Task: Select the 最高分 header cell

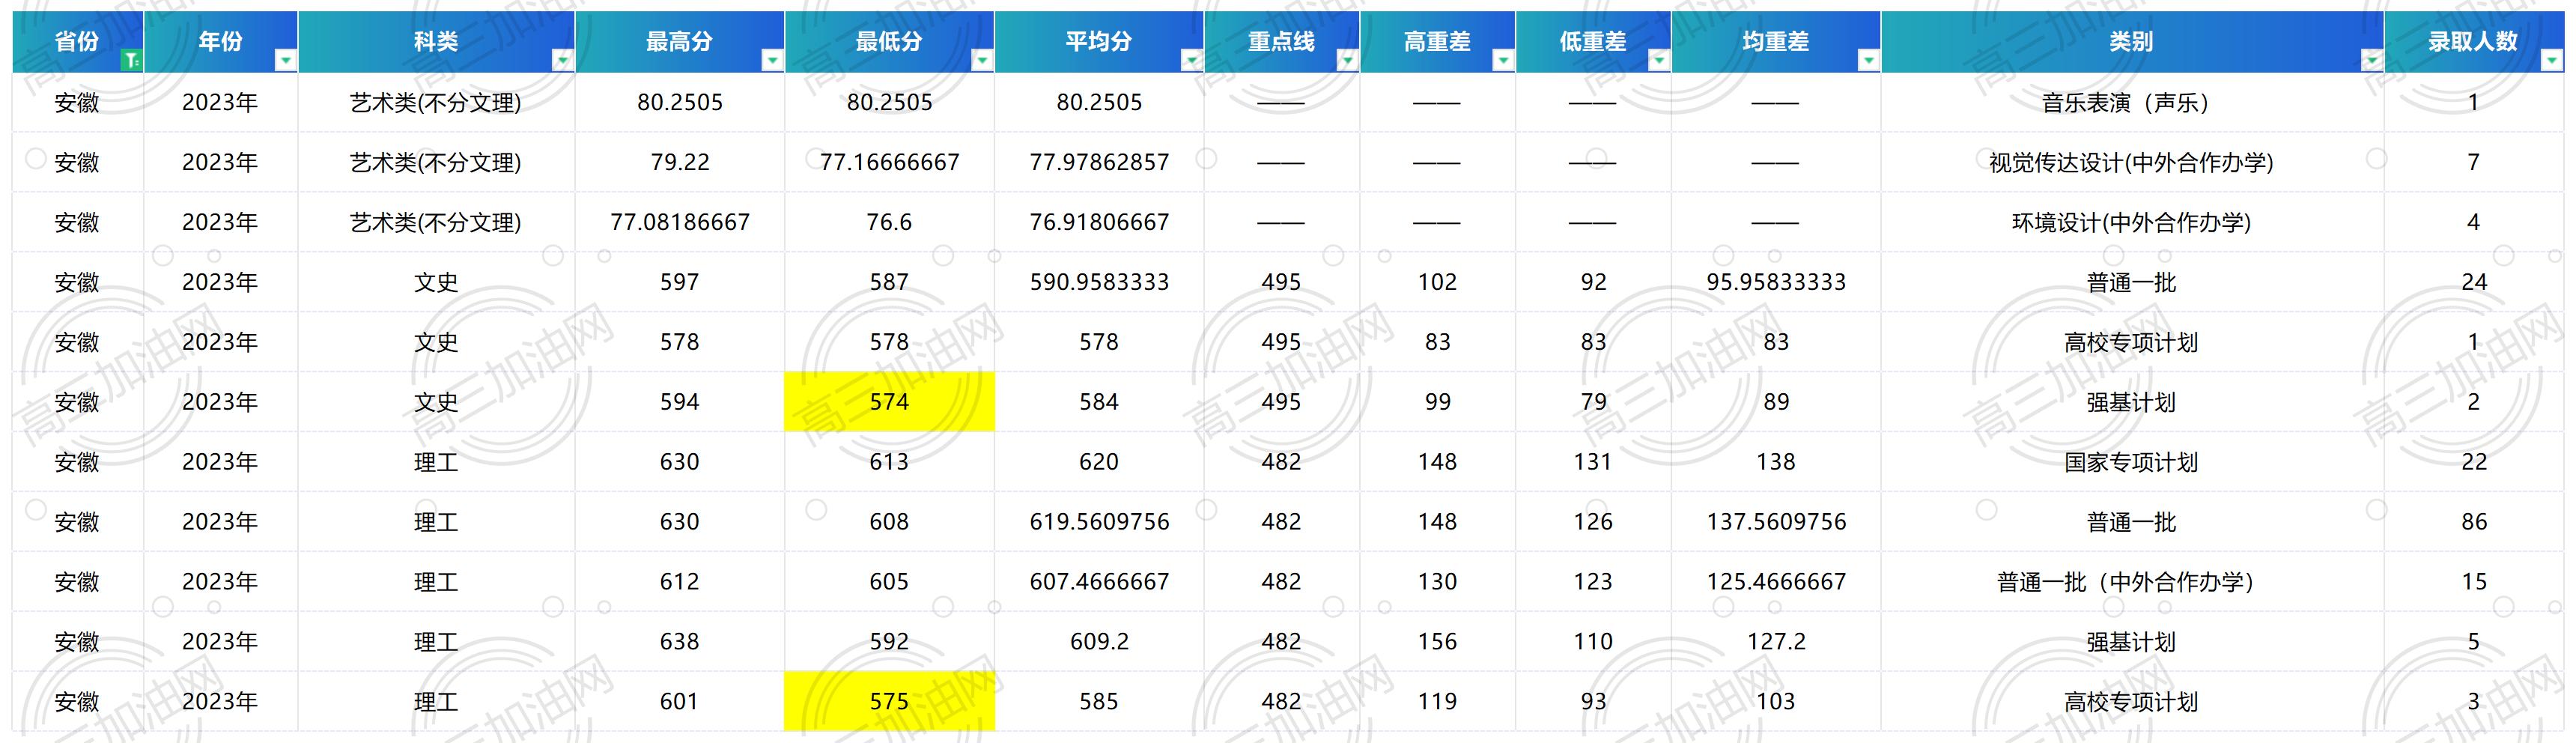Action: 680,42
